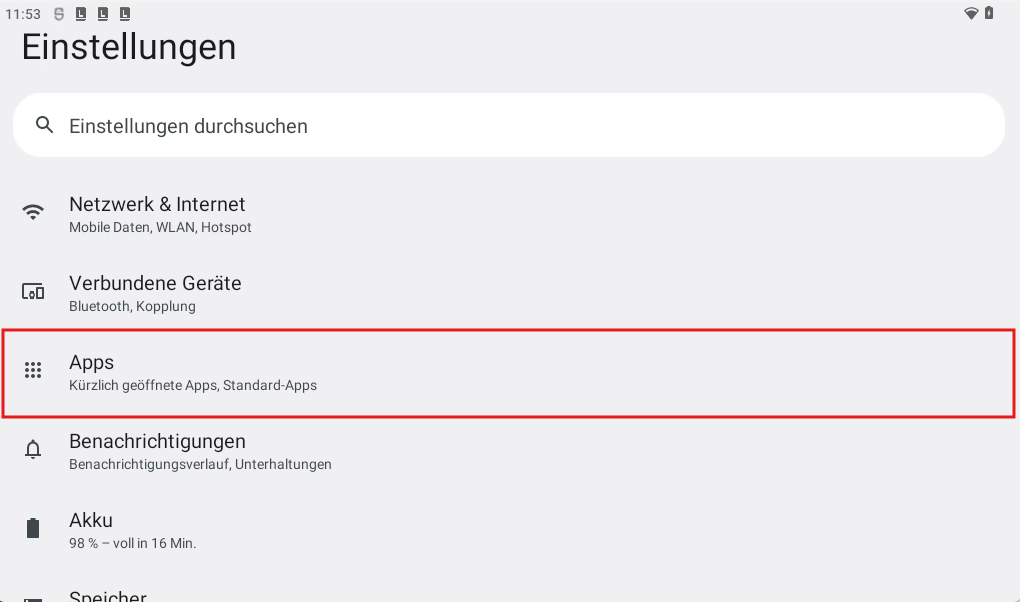Open the Verbundene Geräte entry

click(x=155, y=283)
